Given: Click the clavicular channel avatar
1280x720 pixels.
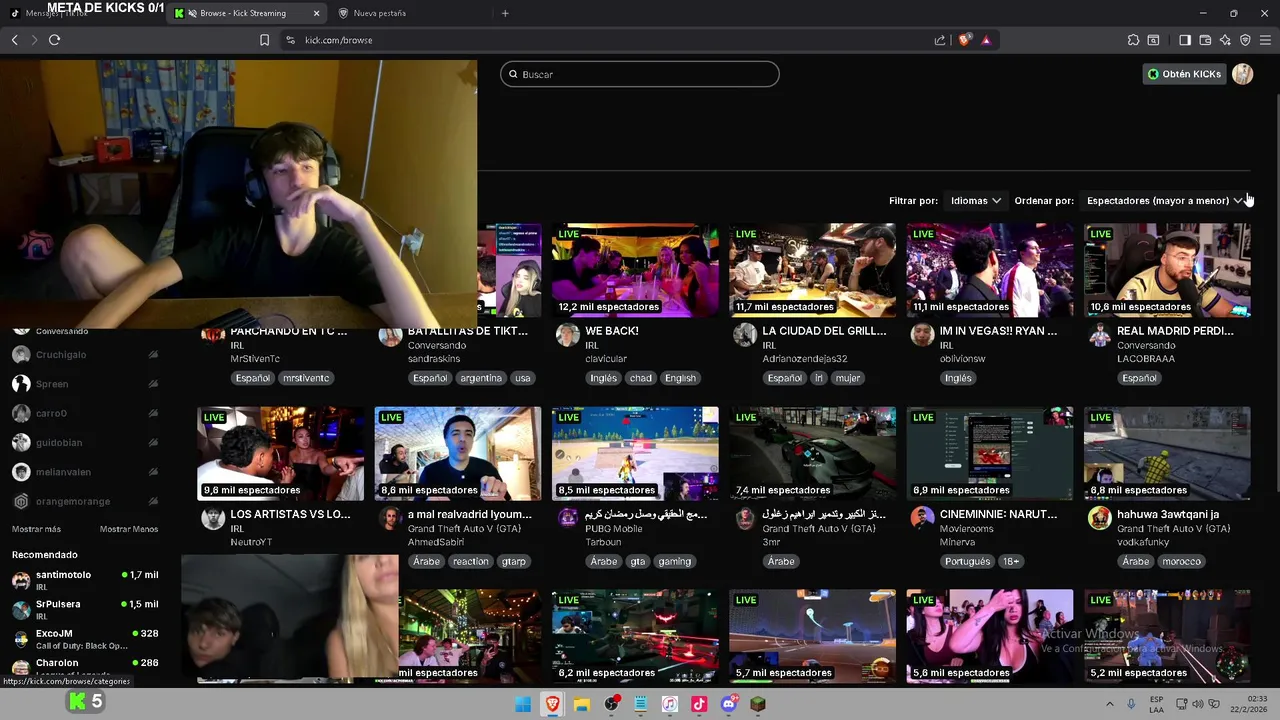Looking at the screenshot, I should point(567,335).
